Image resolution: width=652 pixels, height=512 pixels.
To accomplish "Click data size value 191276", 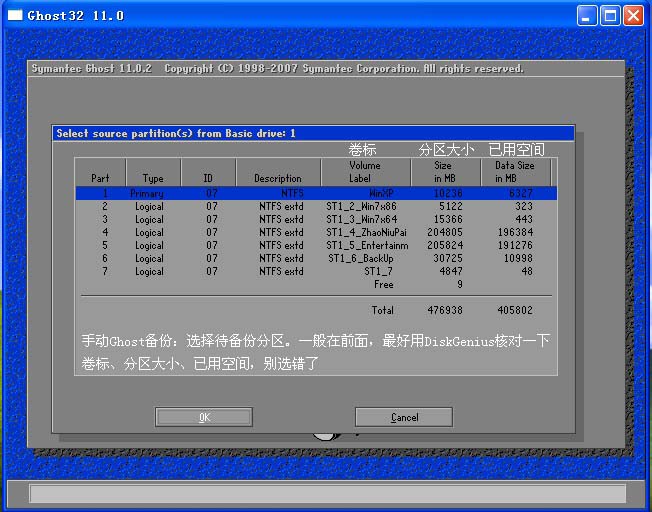I will click(515, 245).
